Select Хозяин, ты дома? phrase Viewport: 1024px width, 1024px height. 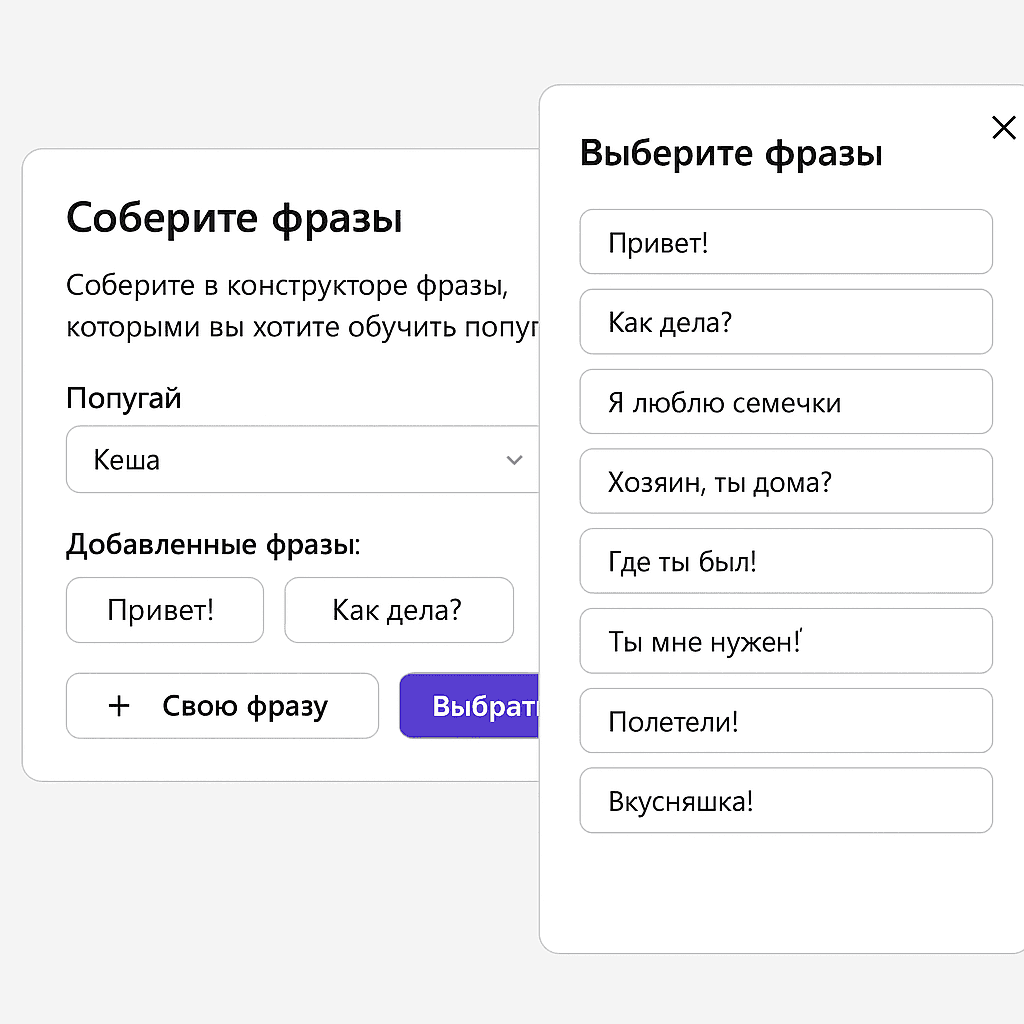(x=786, y=481)
